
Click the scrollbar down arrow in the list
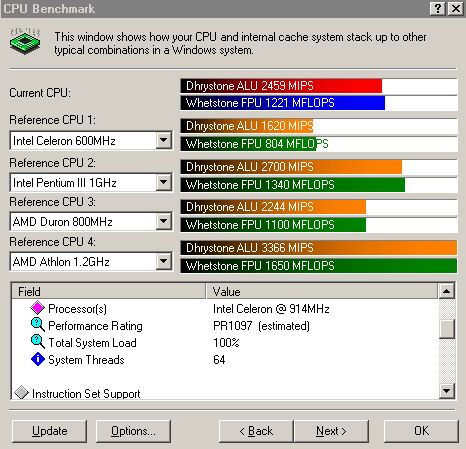pyautogui.click(x=447, y=390)
